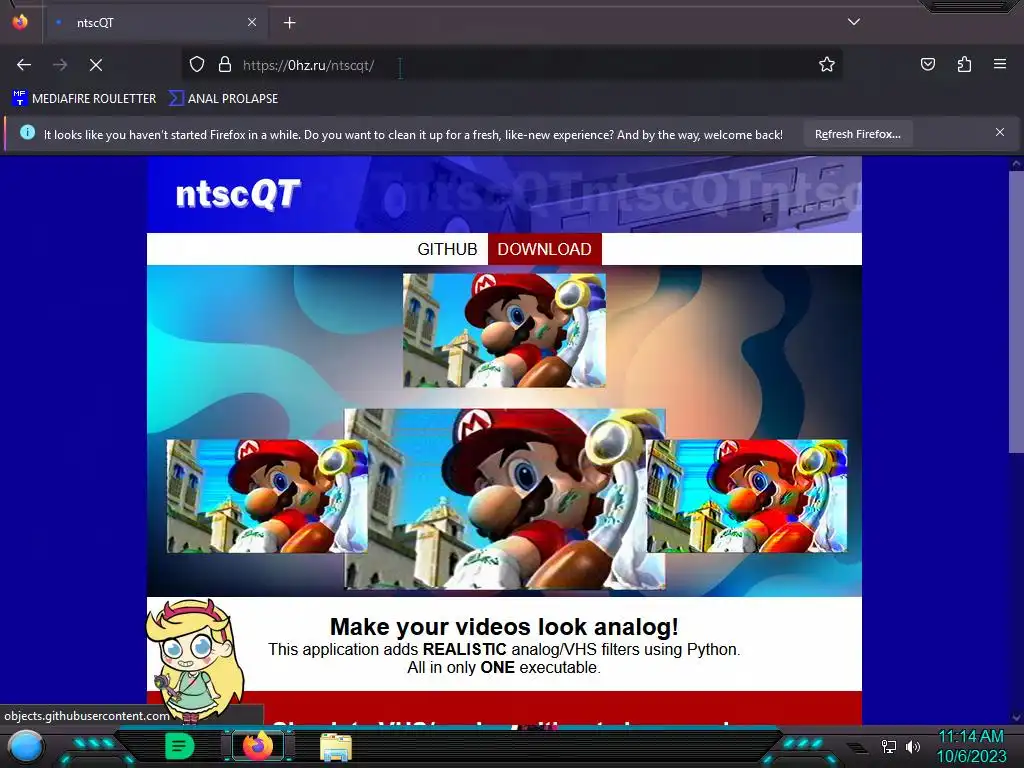The height and width of the screenshot is (768, 1024).
Task: Bookmark this page with the star
Action: (827, 65)
